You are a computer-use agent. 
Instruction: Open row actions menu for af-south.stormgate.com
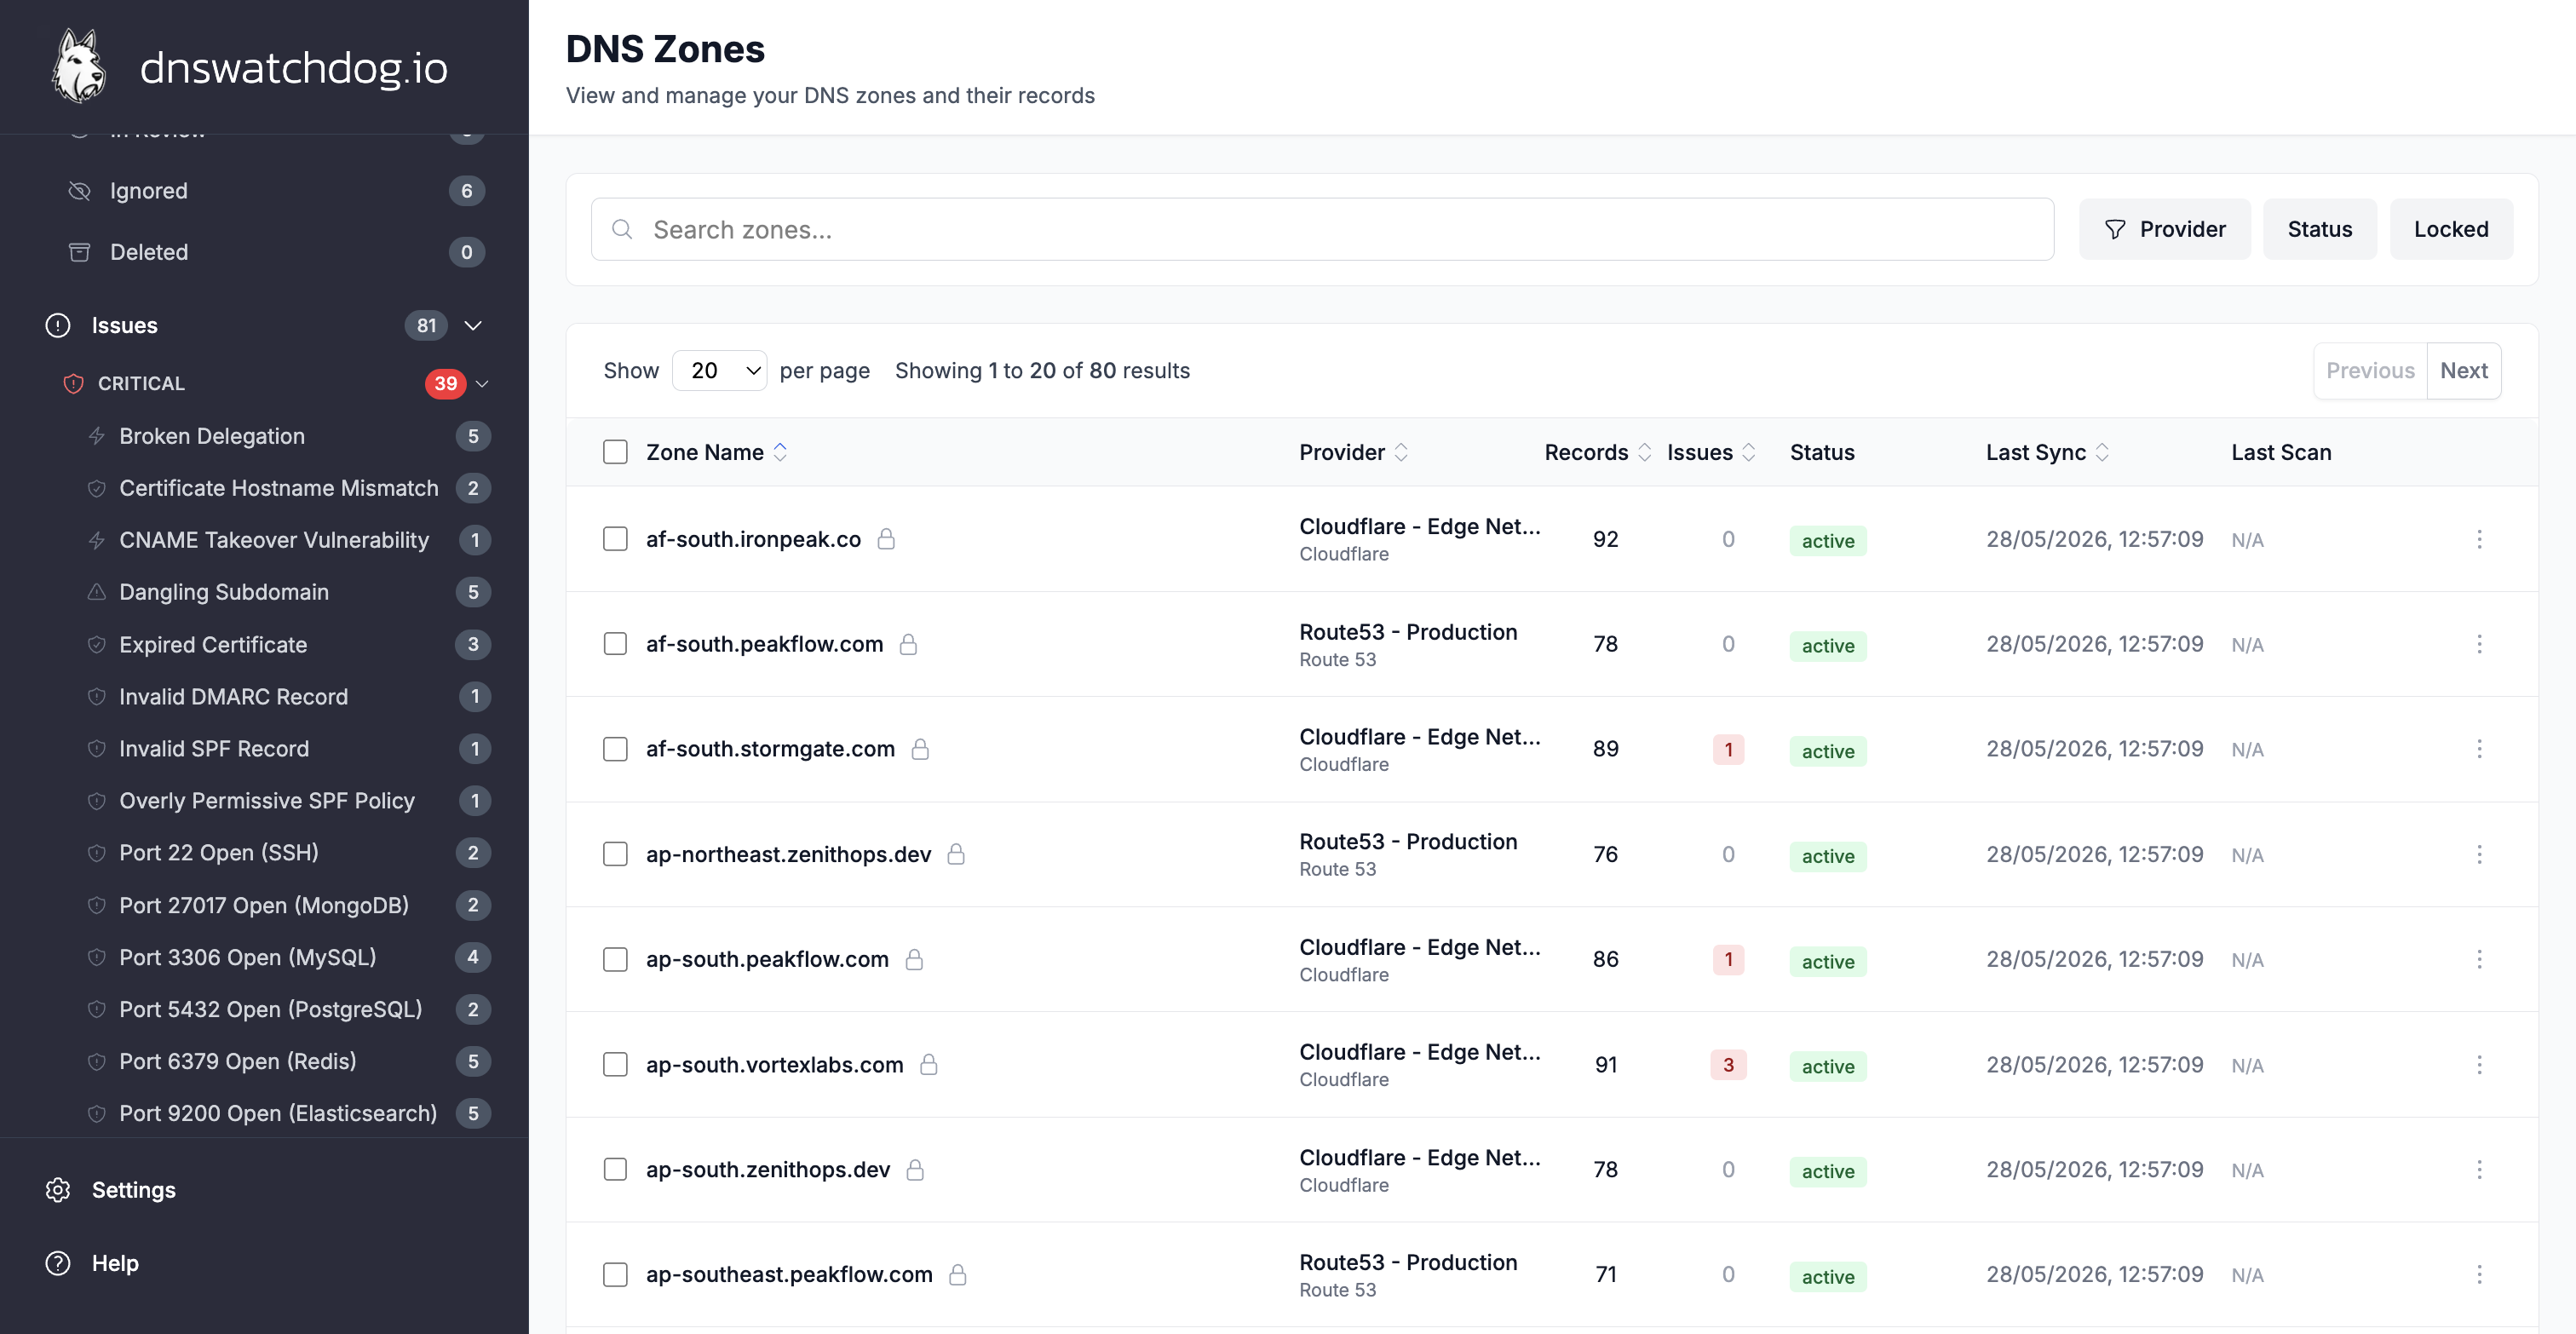click(2479, 749)
